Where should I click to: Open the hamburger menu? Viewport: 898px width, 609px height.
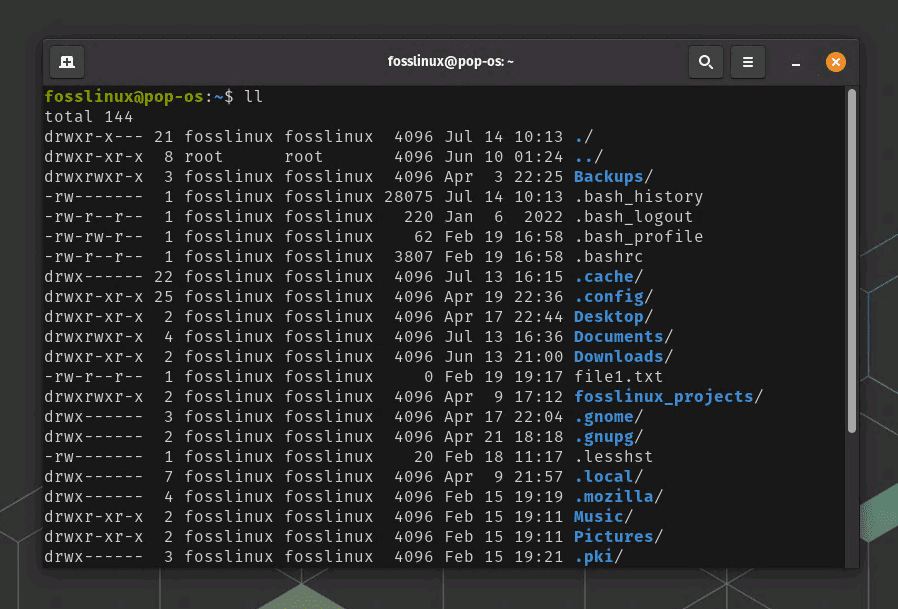pos(748,62)
